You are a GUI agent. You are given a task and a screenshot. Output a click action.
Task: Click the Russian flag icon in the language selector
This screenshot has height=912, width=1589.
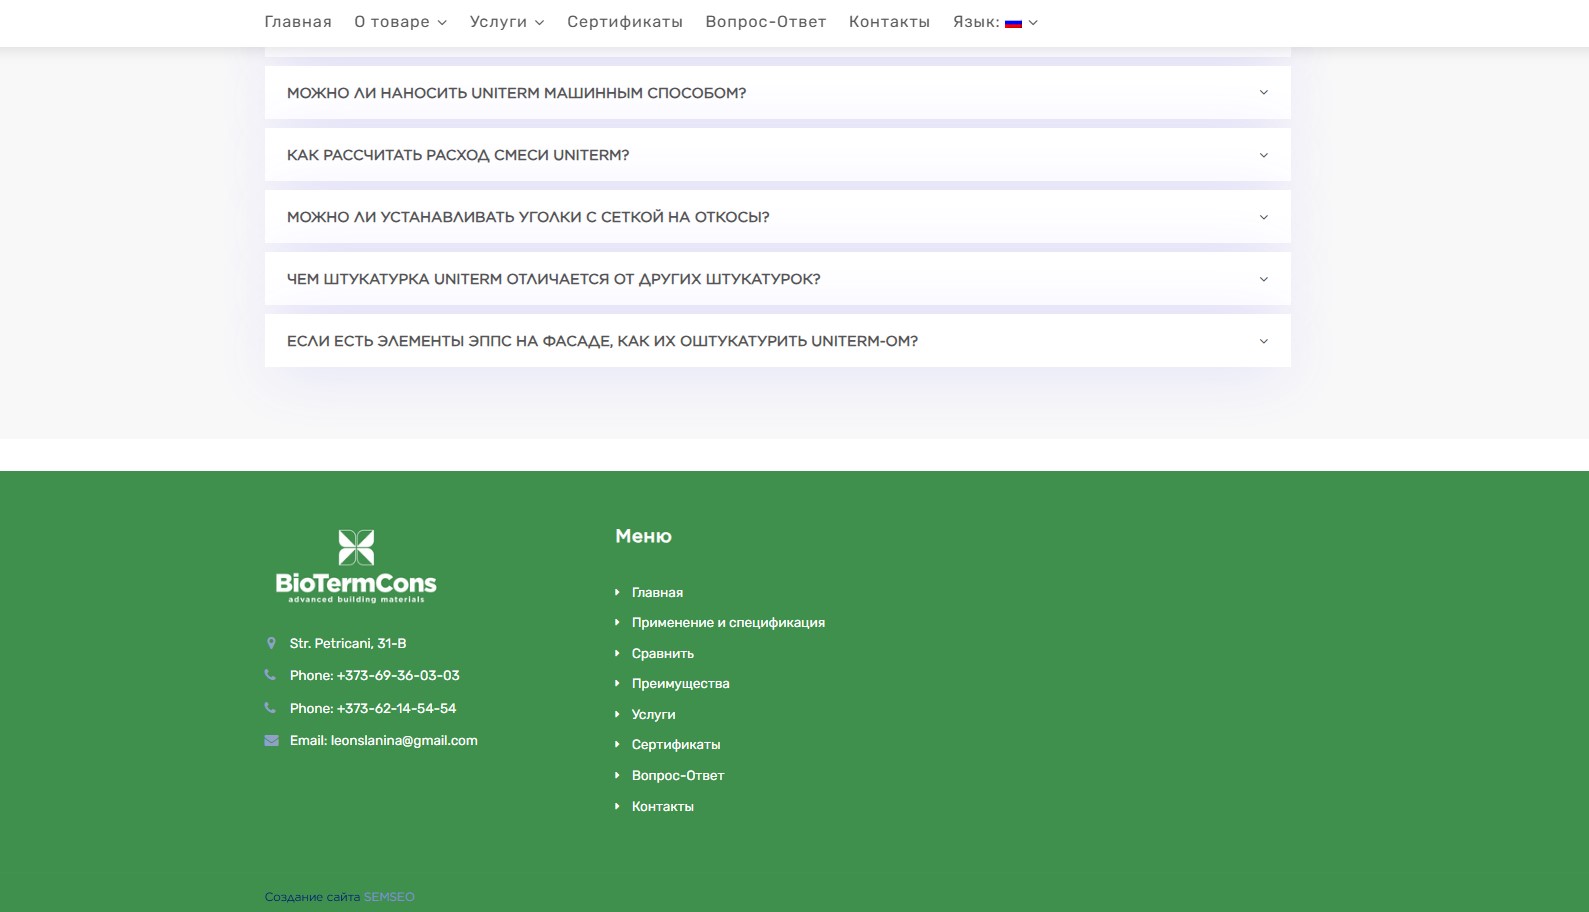point(1013,23)
